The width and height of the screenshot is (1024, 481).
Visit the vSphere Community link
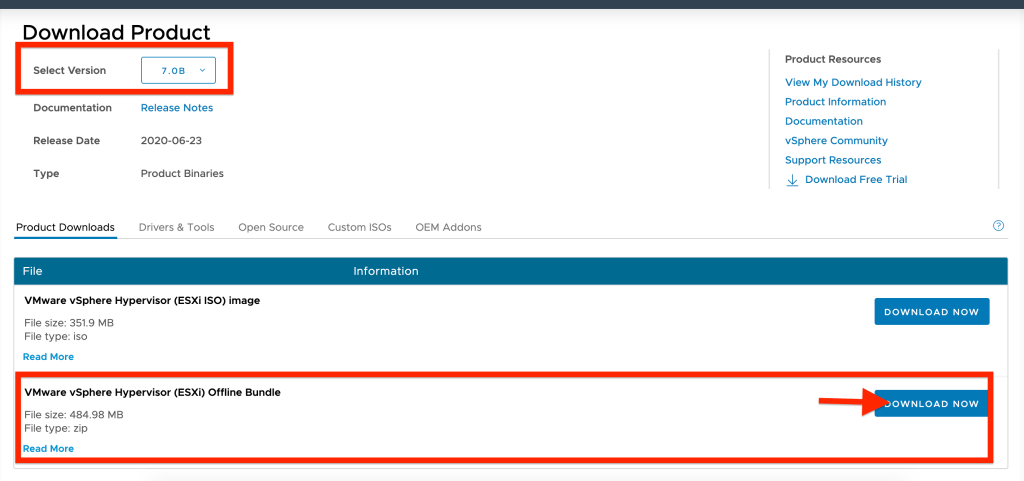(x=836, y=141)
